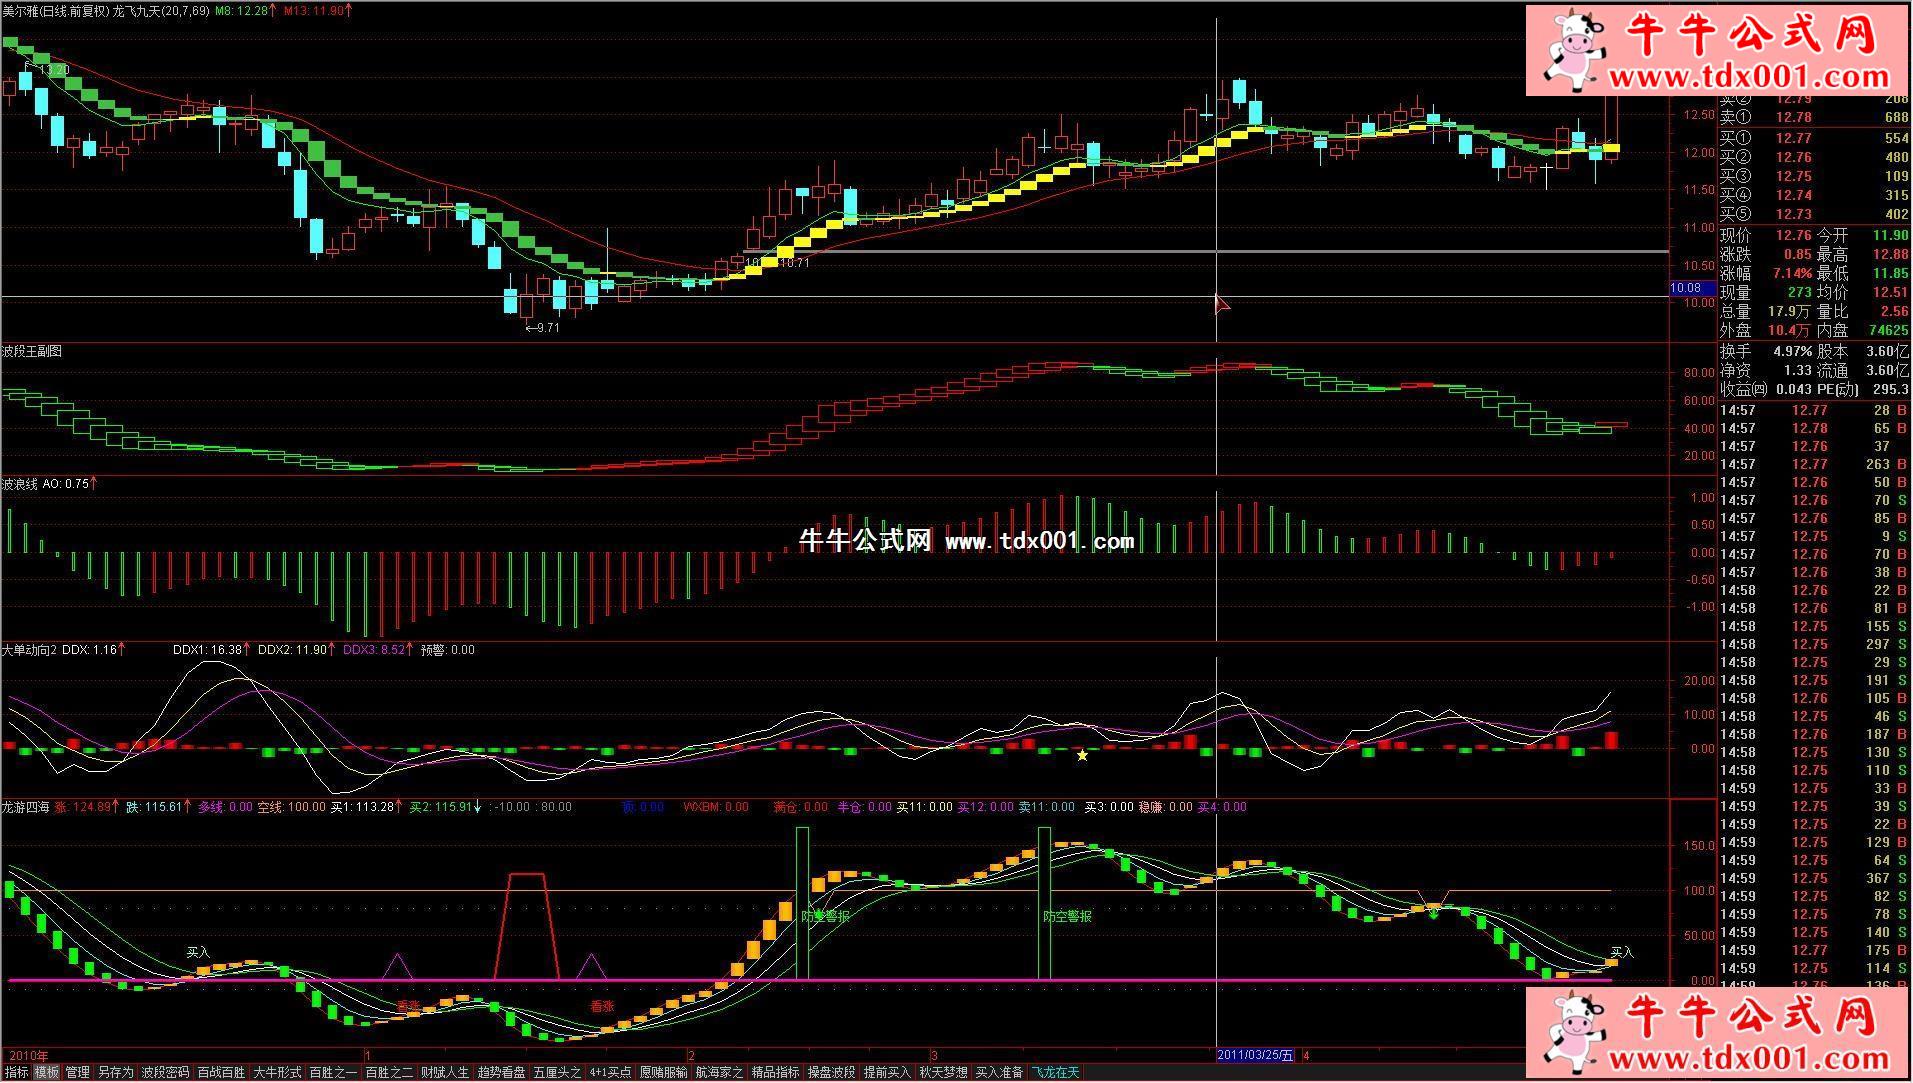Click the red trapezoid signal in 龙游四海 panel

tap(527, 925)
